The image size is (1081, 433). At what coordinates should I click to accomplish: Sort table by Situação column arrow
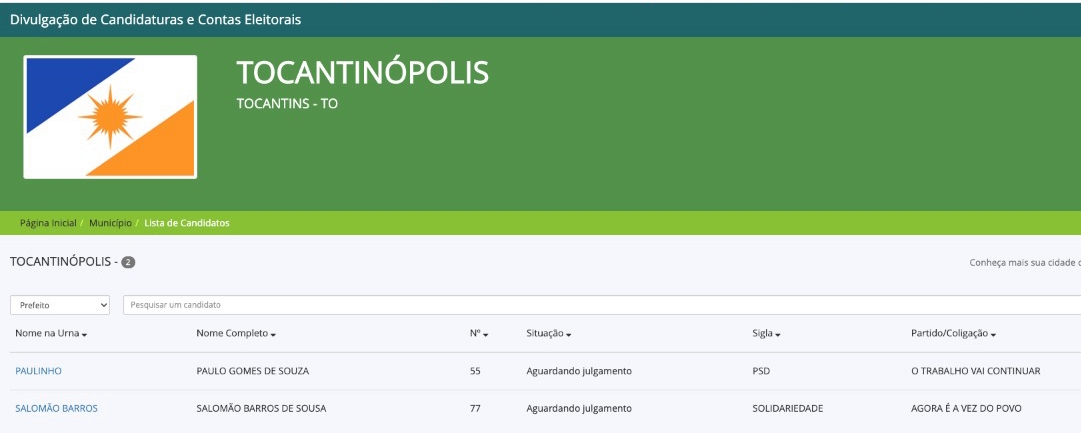569,334
